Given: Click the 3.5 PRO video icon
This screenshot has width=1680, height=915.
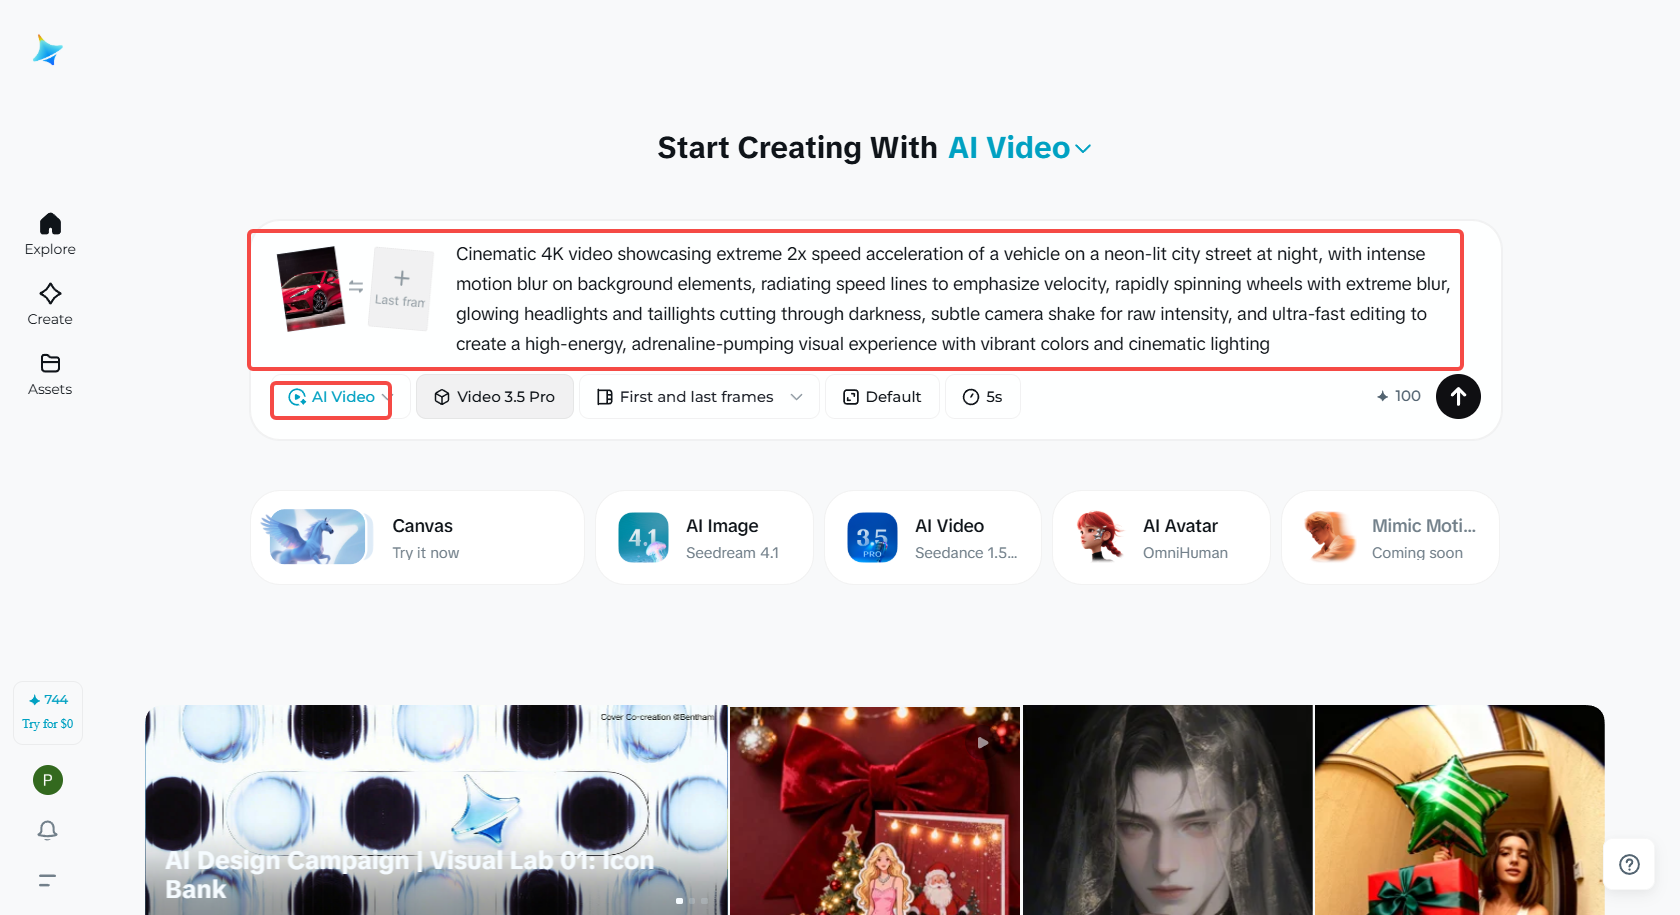Looking at the screenshot, I should pos(872,538).
